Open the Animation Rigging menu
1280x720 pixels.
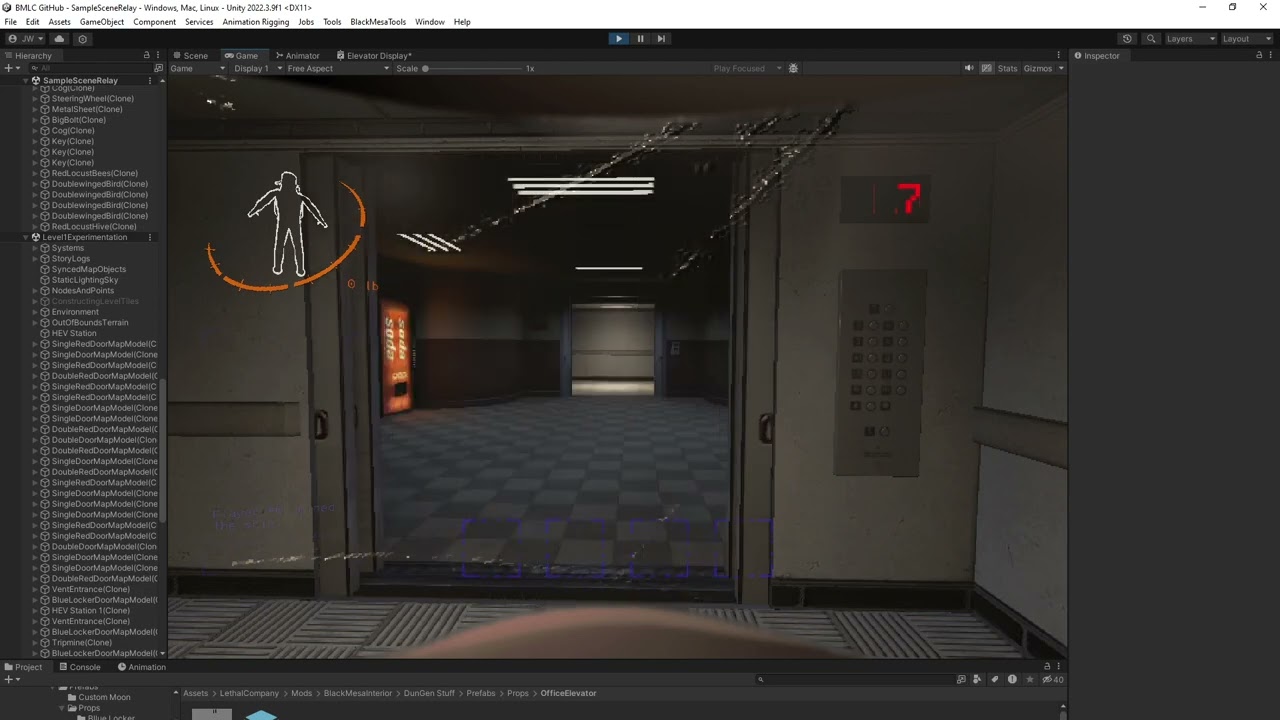click(x=256, y=21)
